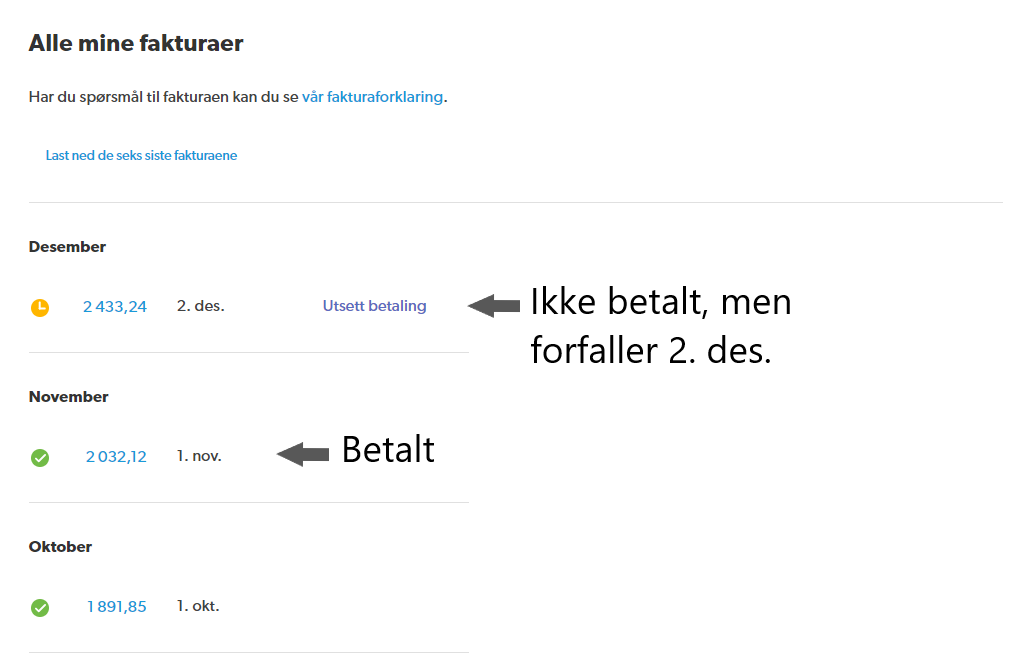Click the green checkmark icon for October invoice
Screen dimensions: 1035x668
tap(40, 608)
